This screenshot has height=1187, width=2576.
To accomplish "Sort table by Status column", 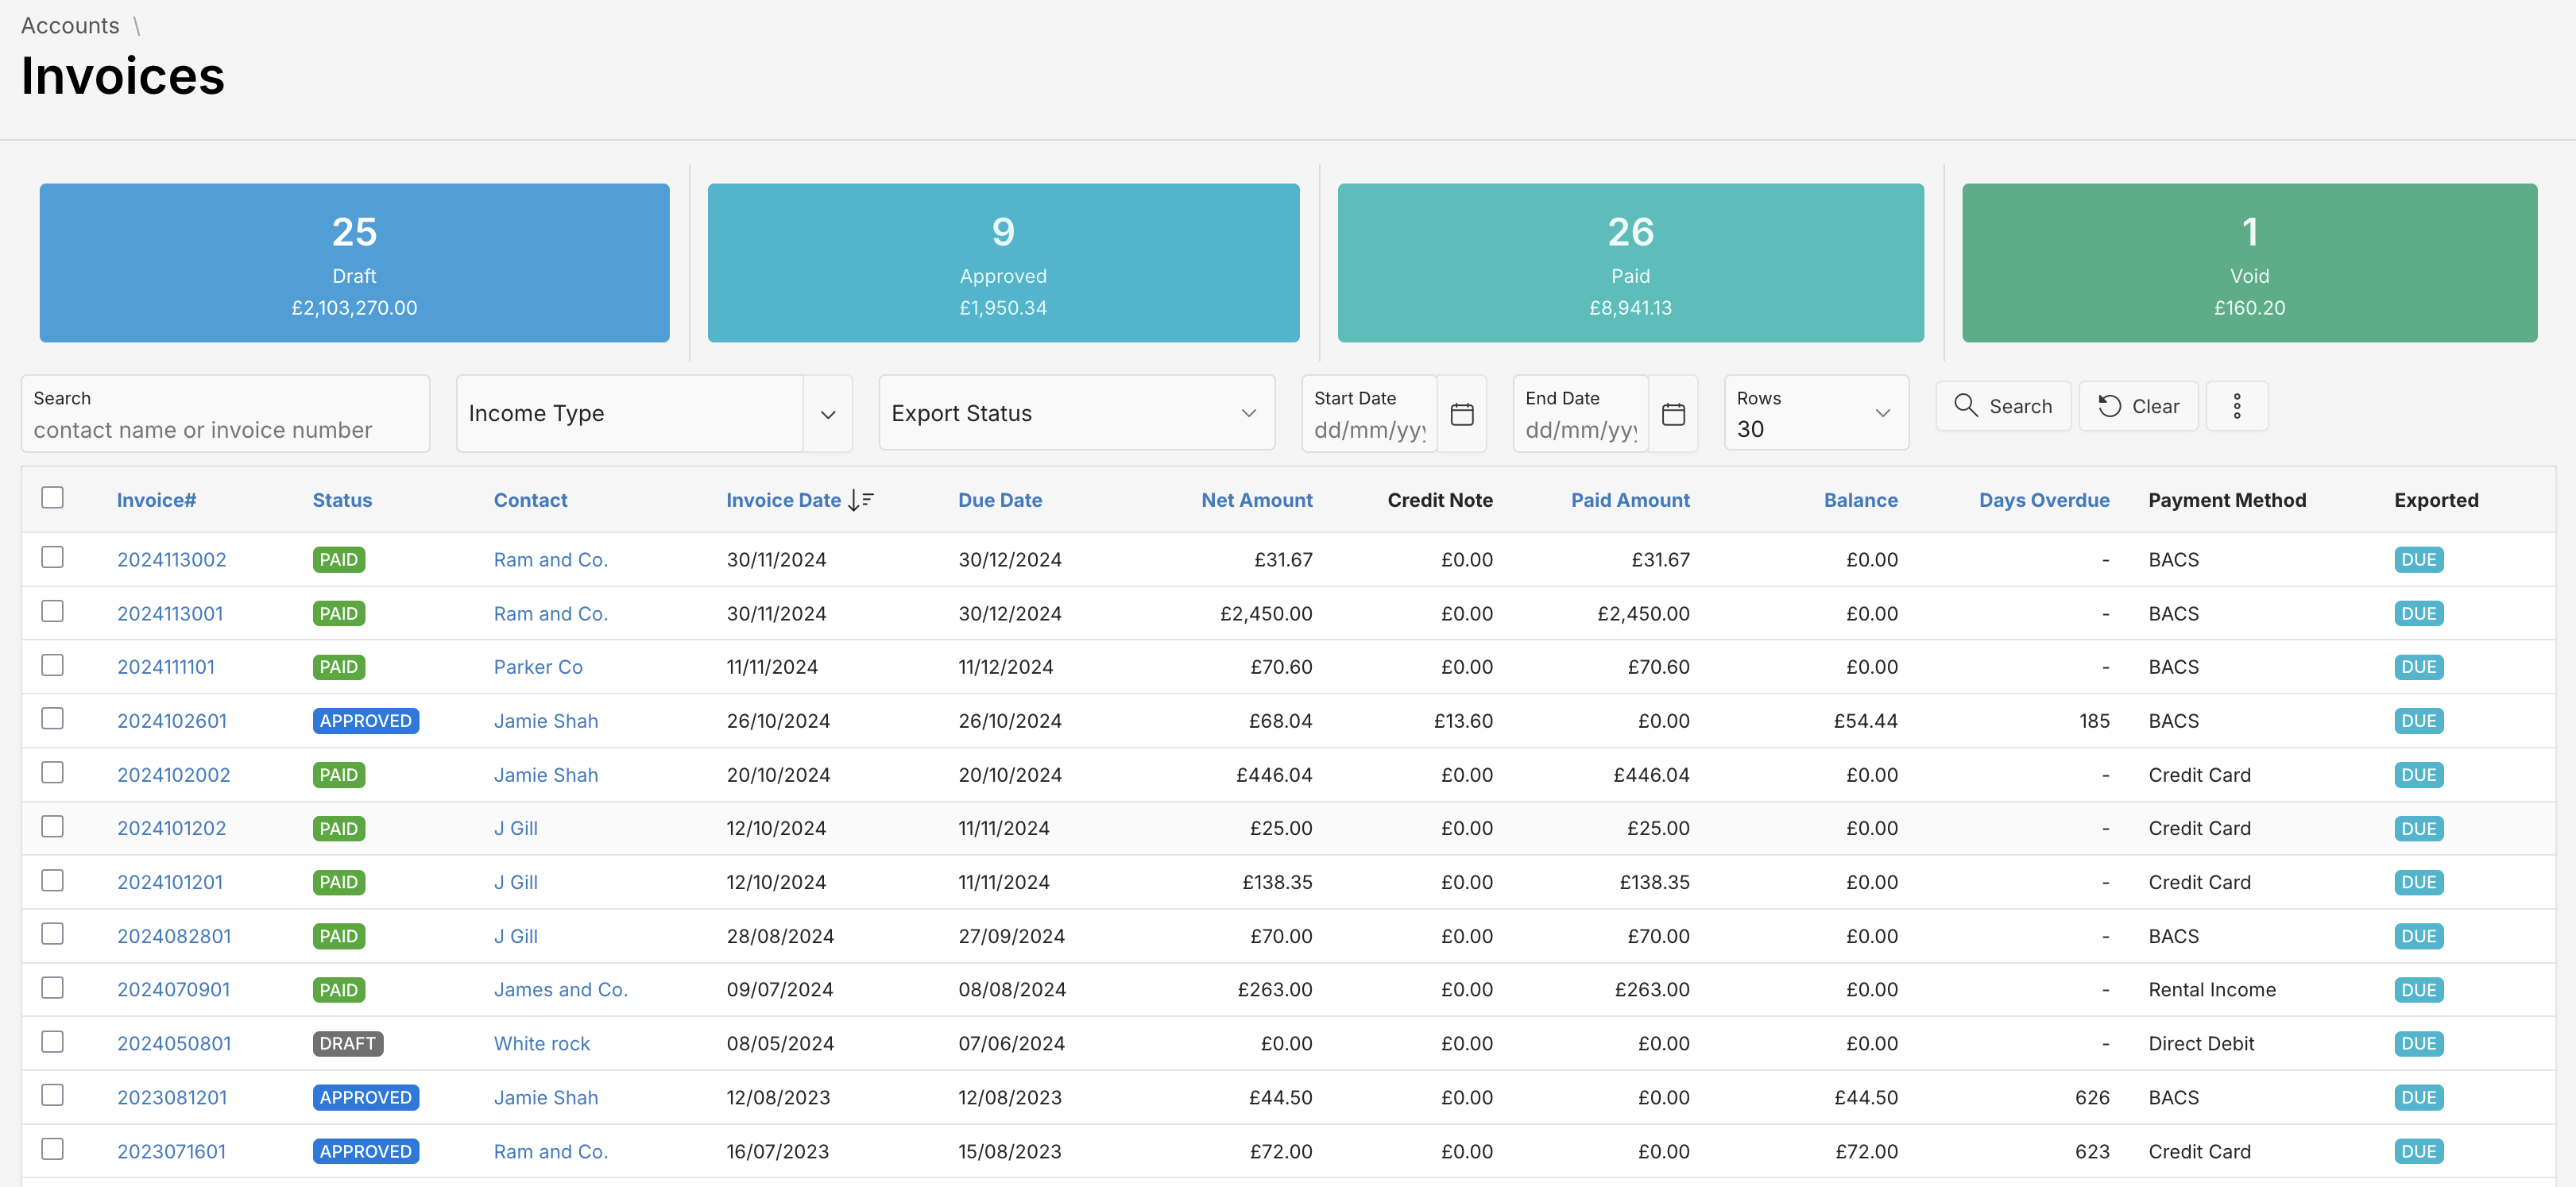I will pos(342,500).
